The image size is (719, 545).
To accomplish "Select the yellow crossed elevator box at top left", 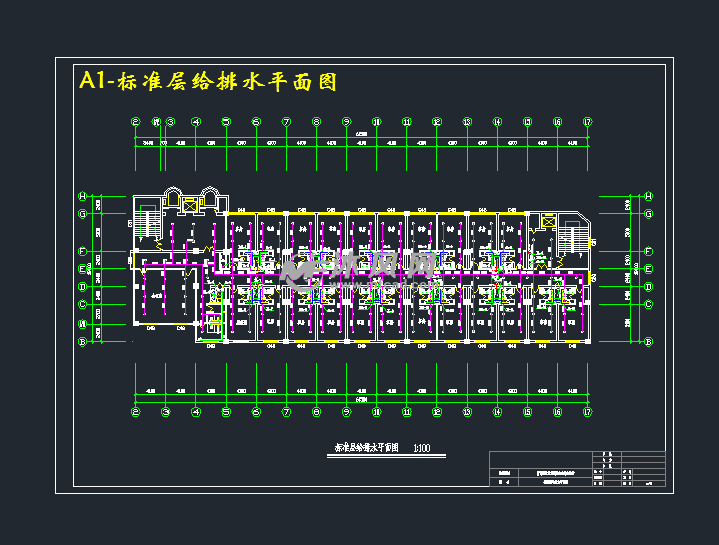I will pyautogui.click(x=189, y=203).
